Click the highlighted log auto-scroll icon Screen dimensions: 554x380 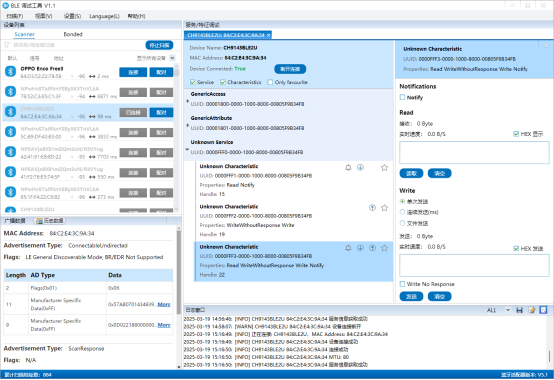click(x=543, y=310)
